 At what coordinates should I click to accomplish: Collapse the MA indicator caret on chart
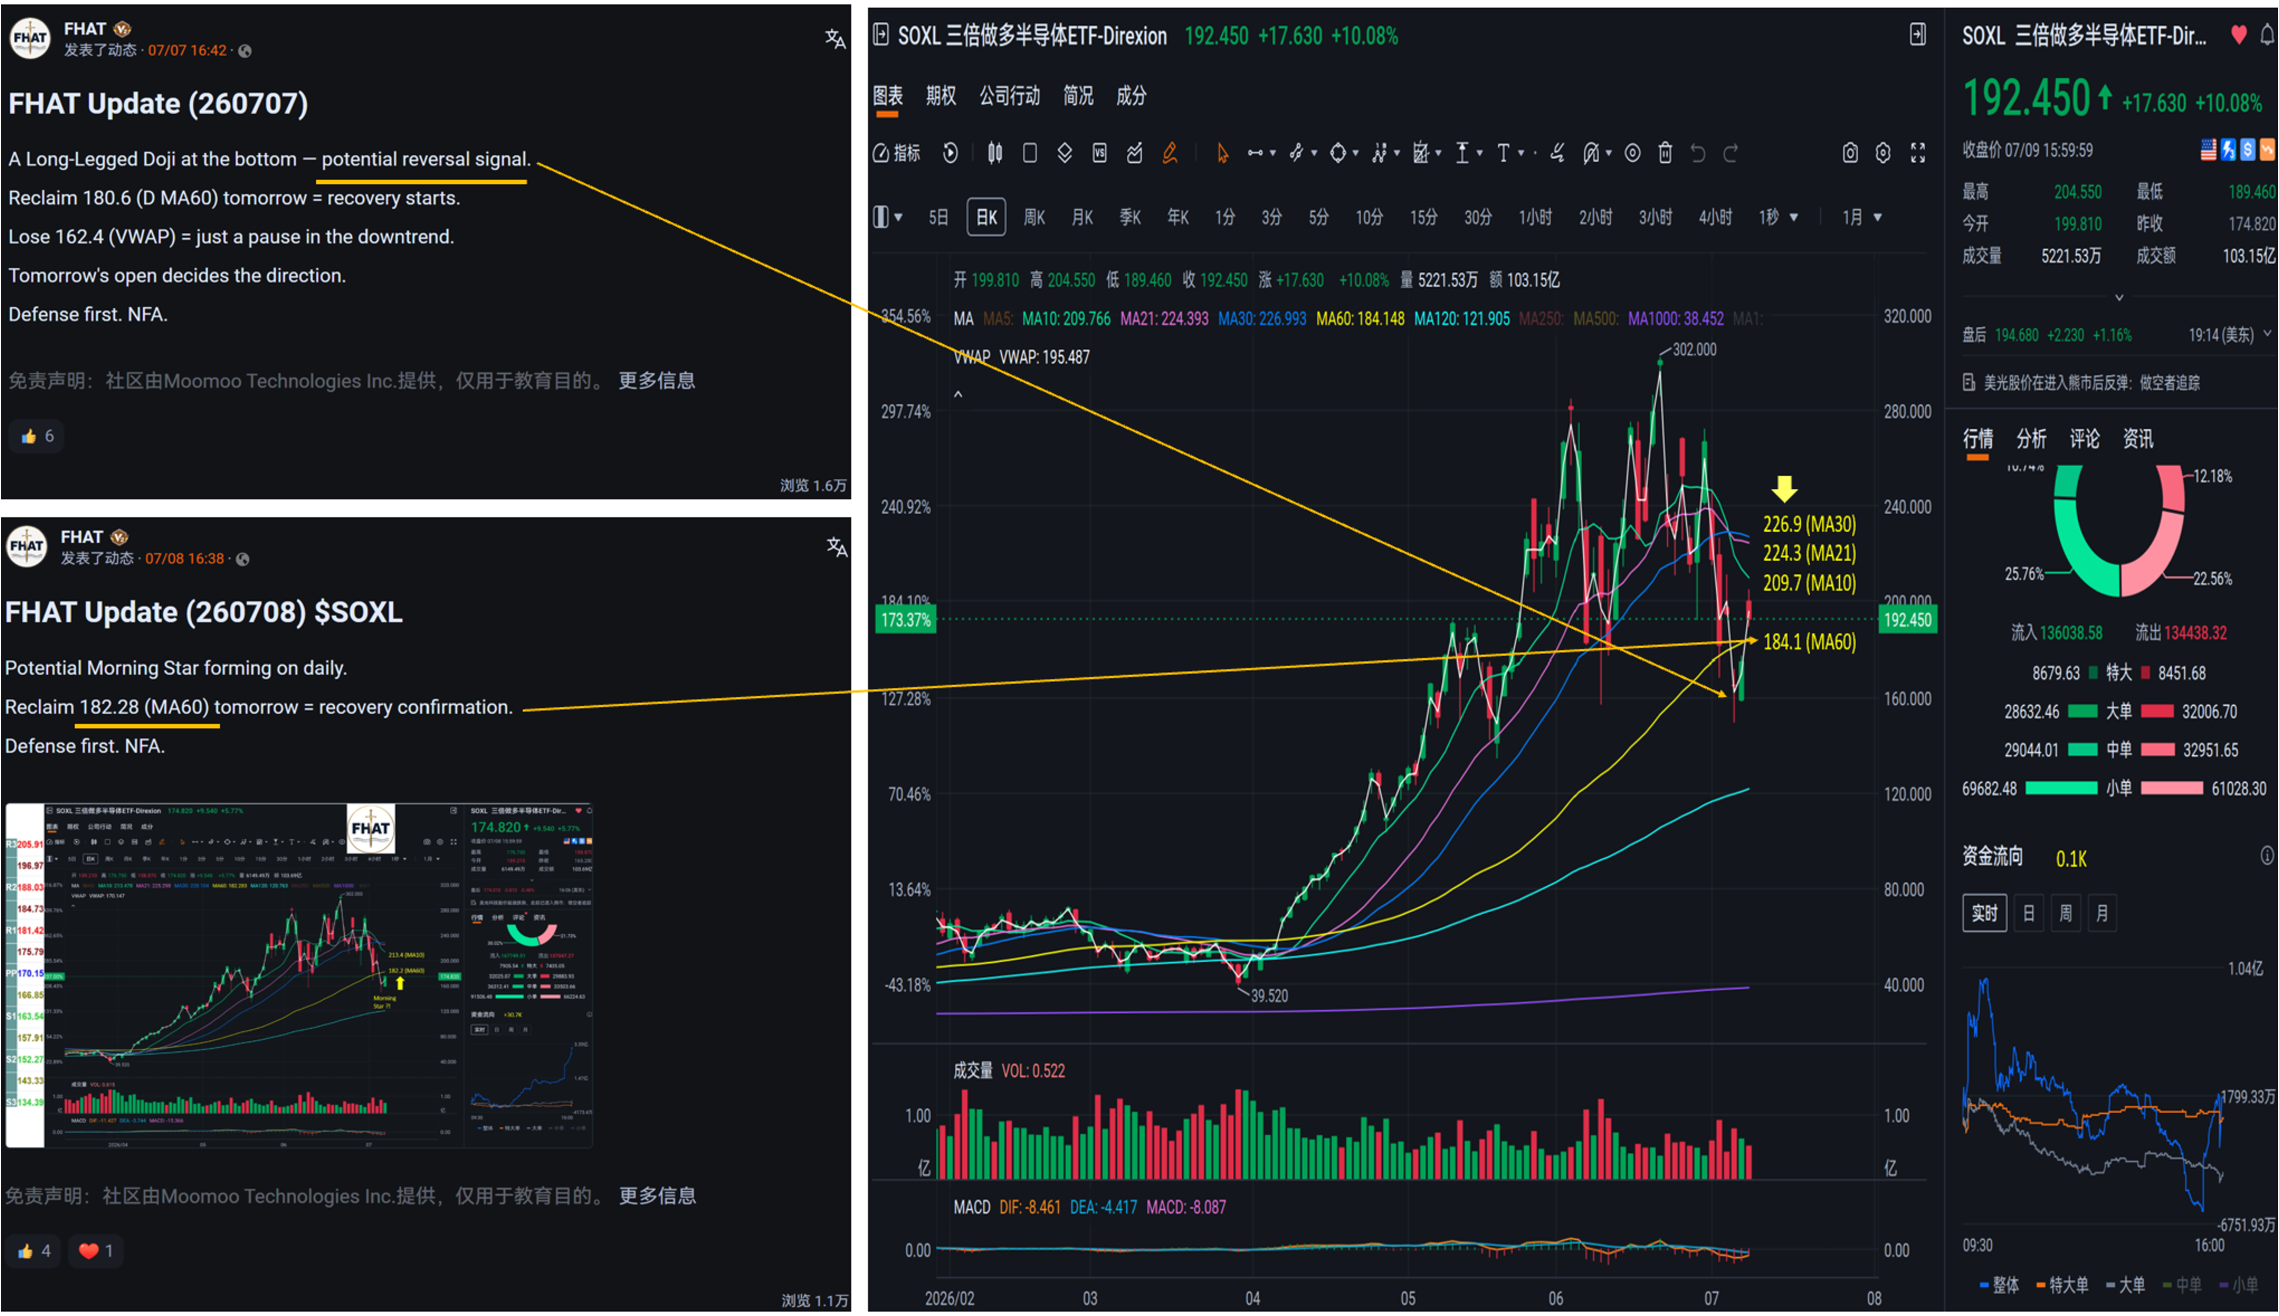pos(958,394)
